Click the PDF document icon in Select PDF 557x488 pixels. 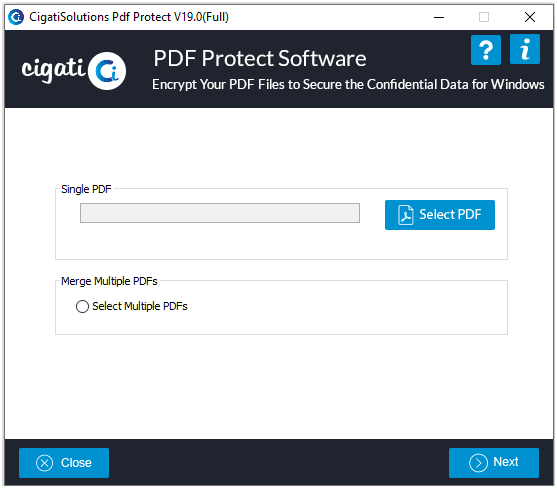coord(405,215)
